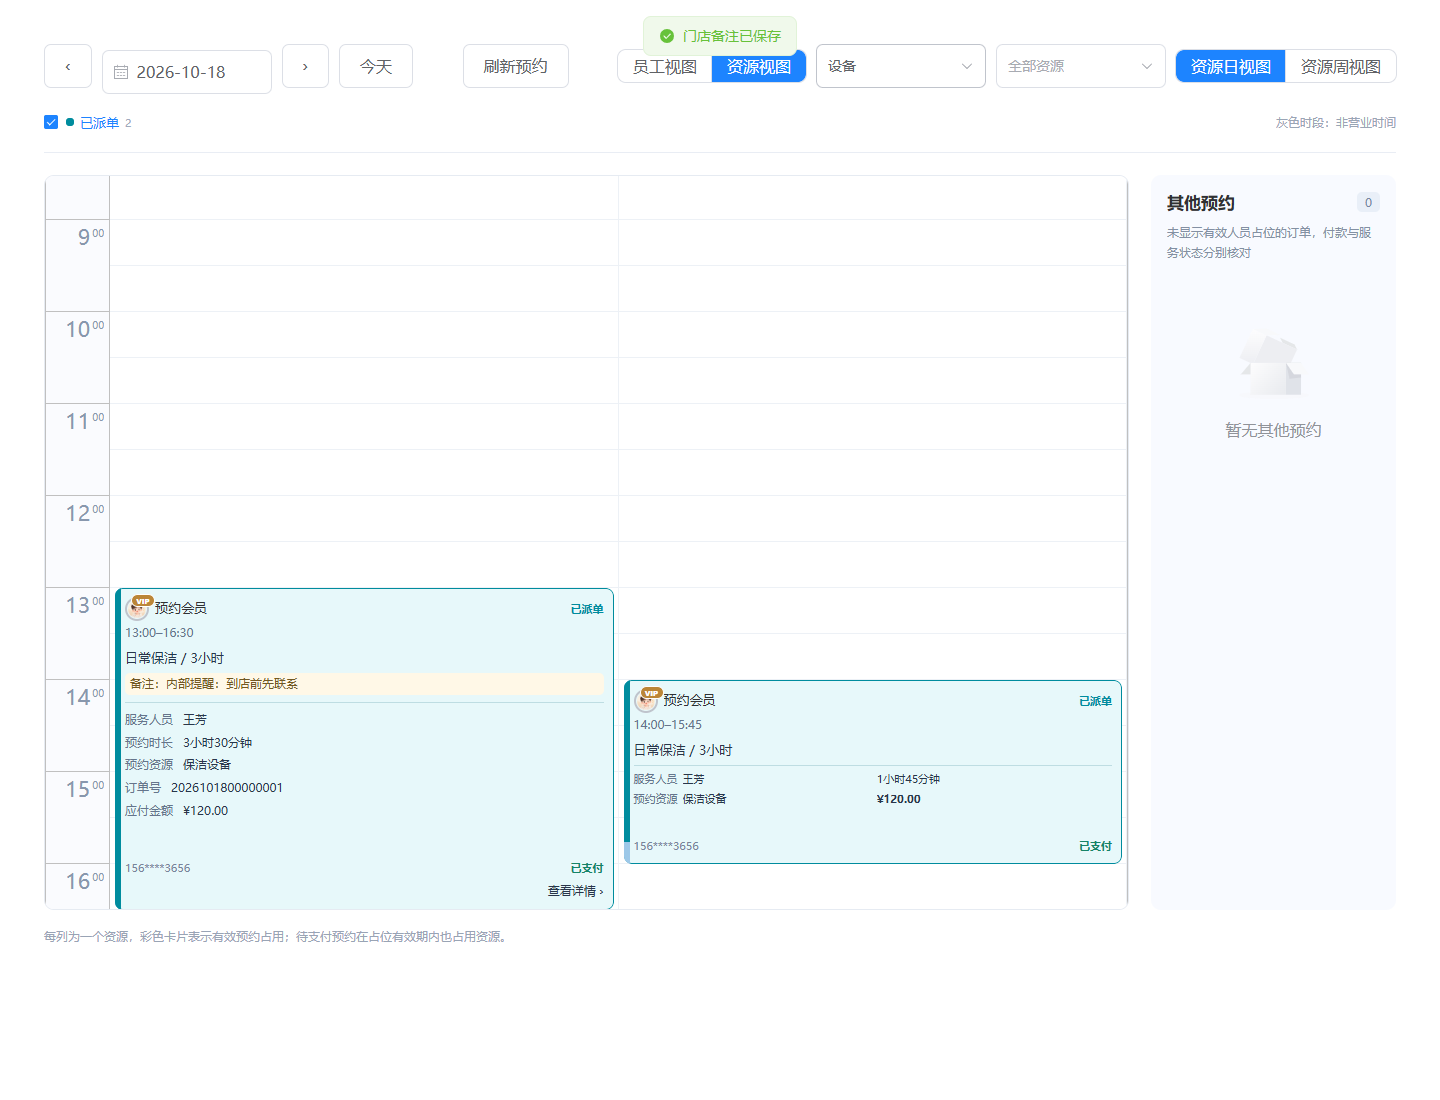Expand the 全部资源 dropdown

pos(1081,66)
